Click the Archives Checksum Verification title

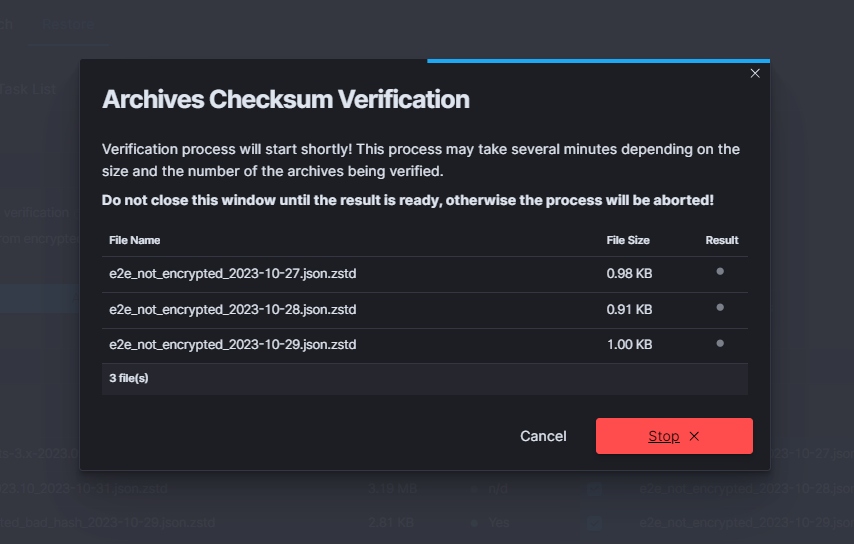pyautogui.click(x=286, y=99)
